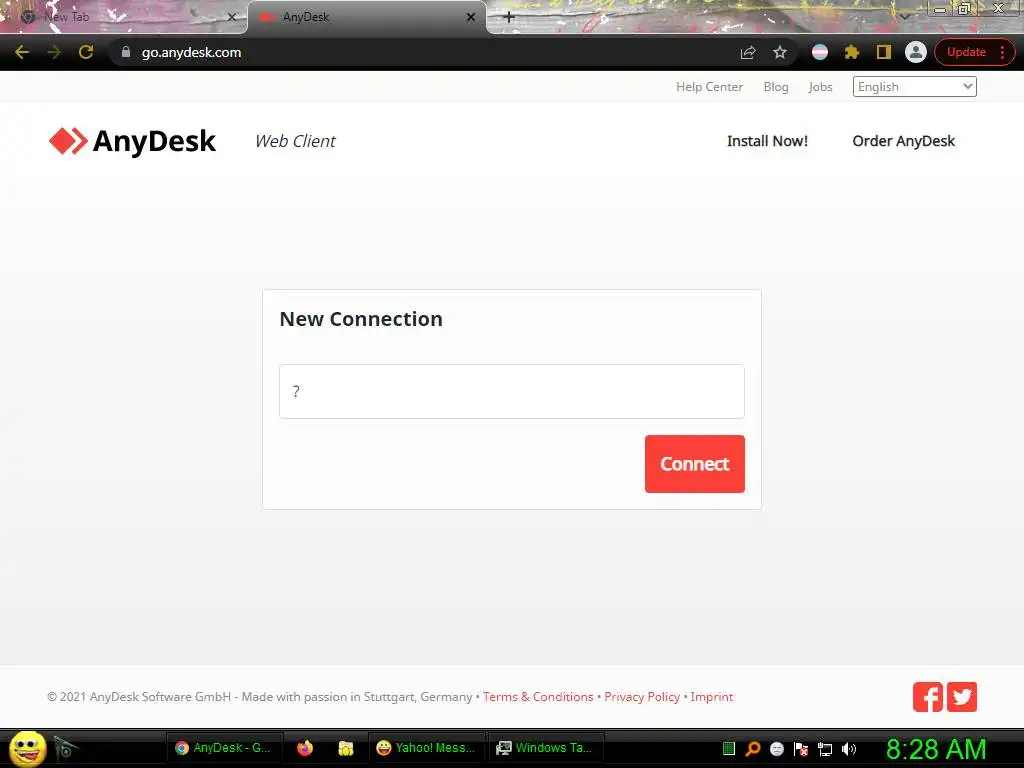This screenshot has width=1024, height=768.
Task: Click the quick launch icon beside Start button
Action: pyautogui.click(x=65, y=749)
